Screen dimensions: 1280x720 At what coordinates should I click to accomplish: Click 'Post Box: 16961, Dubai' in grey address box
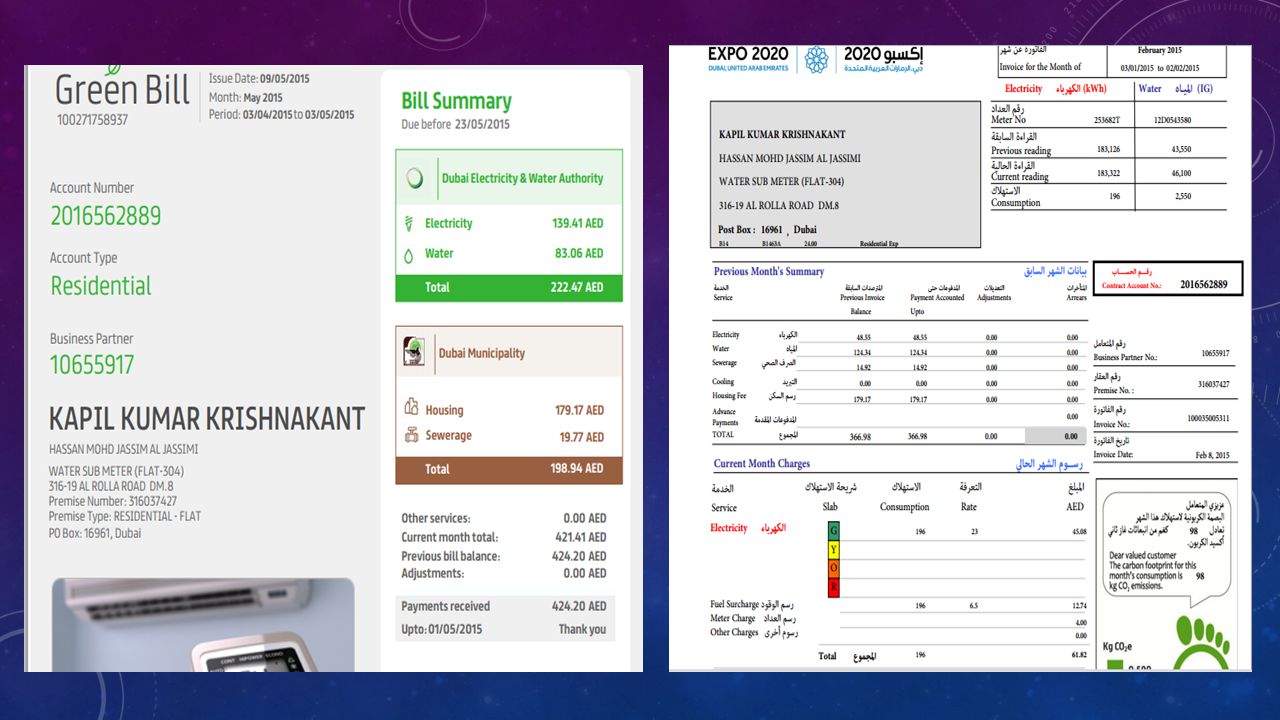point(767,230)
